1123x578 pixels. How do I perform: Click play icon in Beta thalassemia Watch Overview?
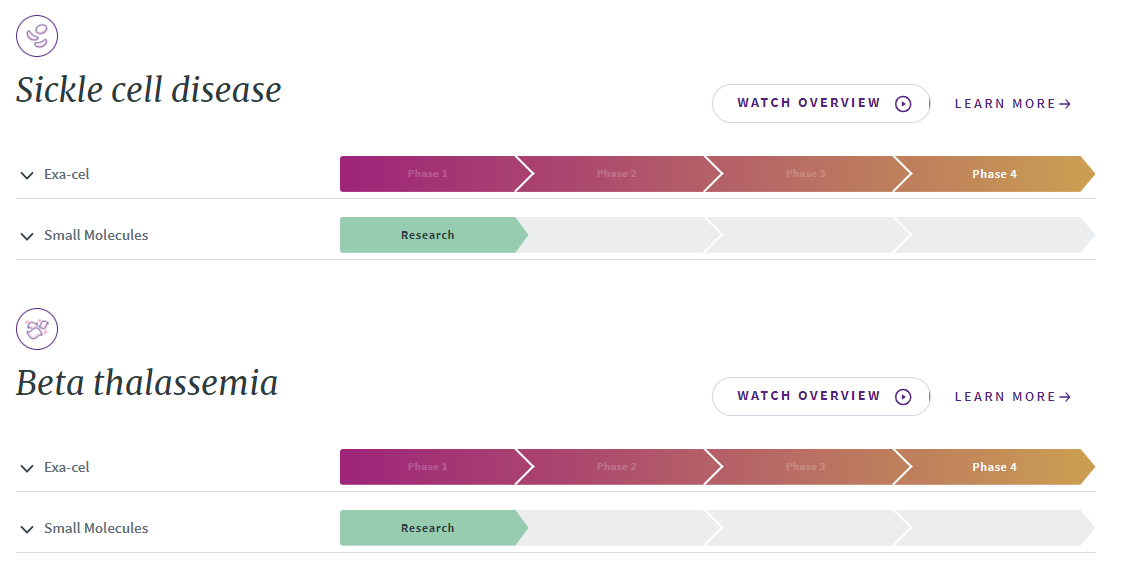tap(903, 397)
